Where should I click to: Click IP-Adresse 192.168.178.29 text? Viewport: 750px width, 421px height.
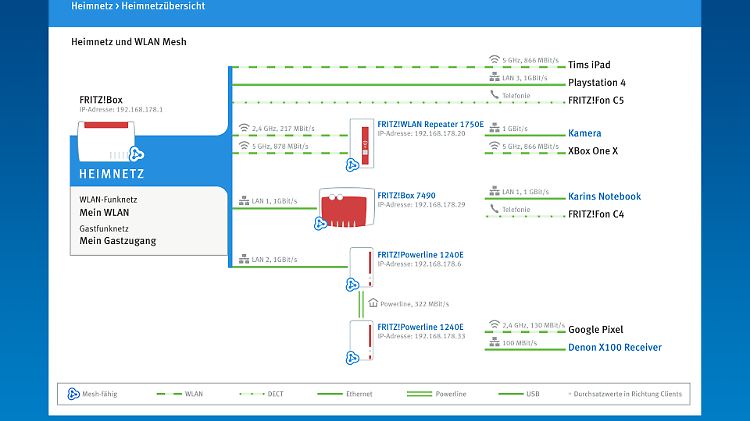(x=421, y=205)
